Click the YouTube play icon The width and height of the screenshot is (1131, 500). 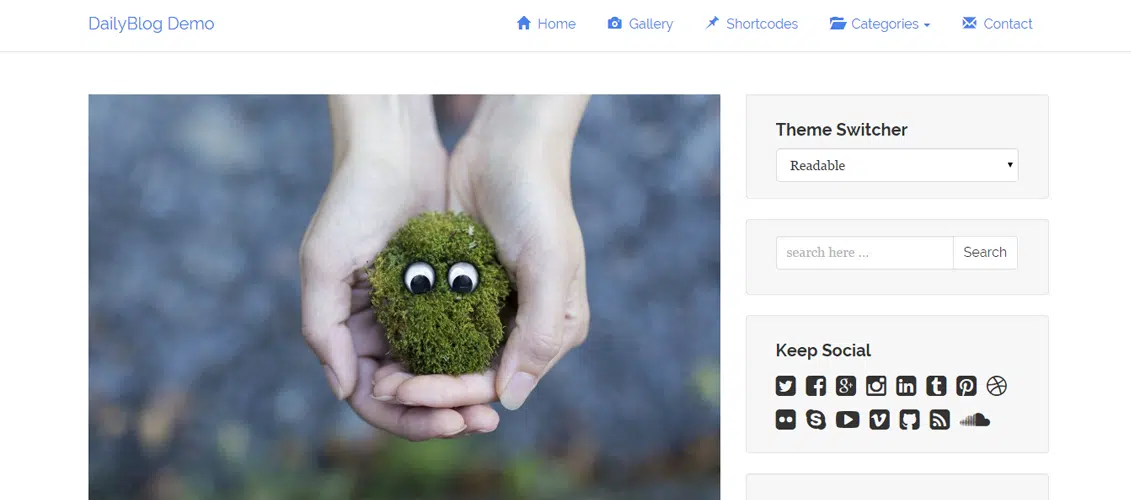coord(847,420)
